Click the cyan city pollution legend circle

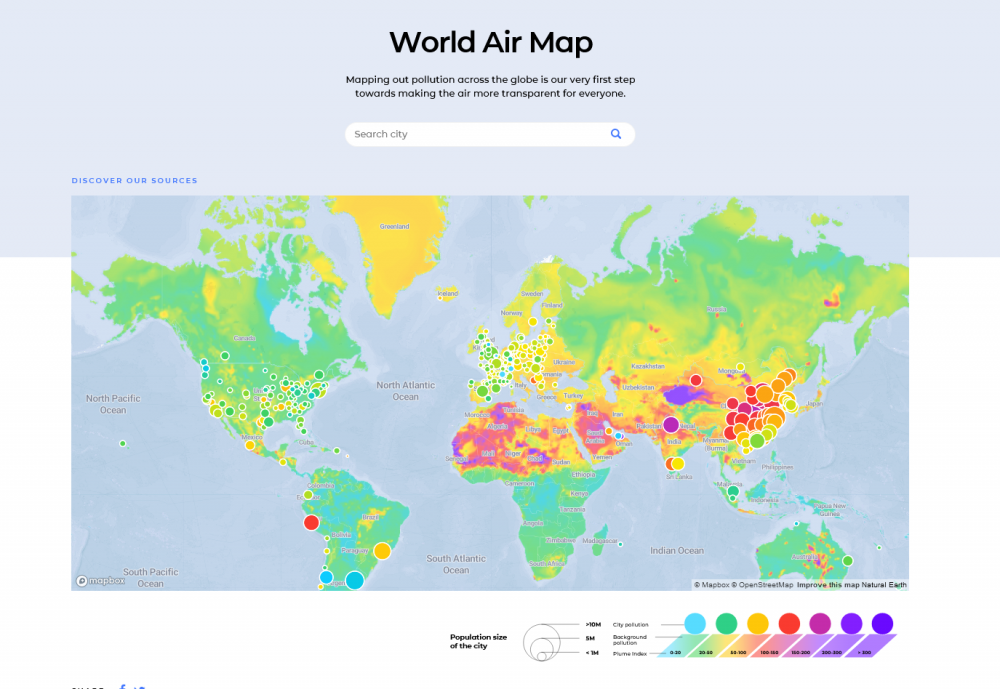point(695,624)
